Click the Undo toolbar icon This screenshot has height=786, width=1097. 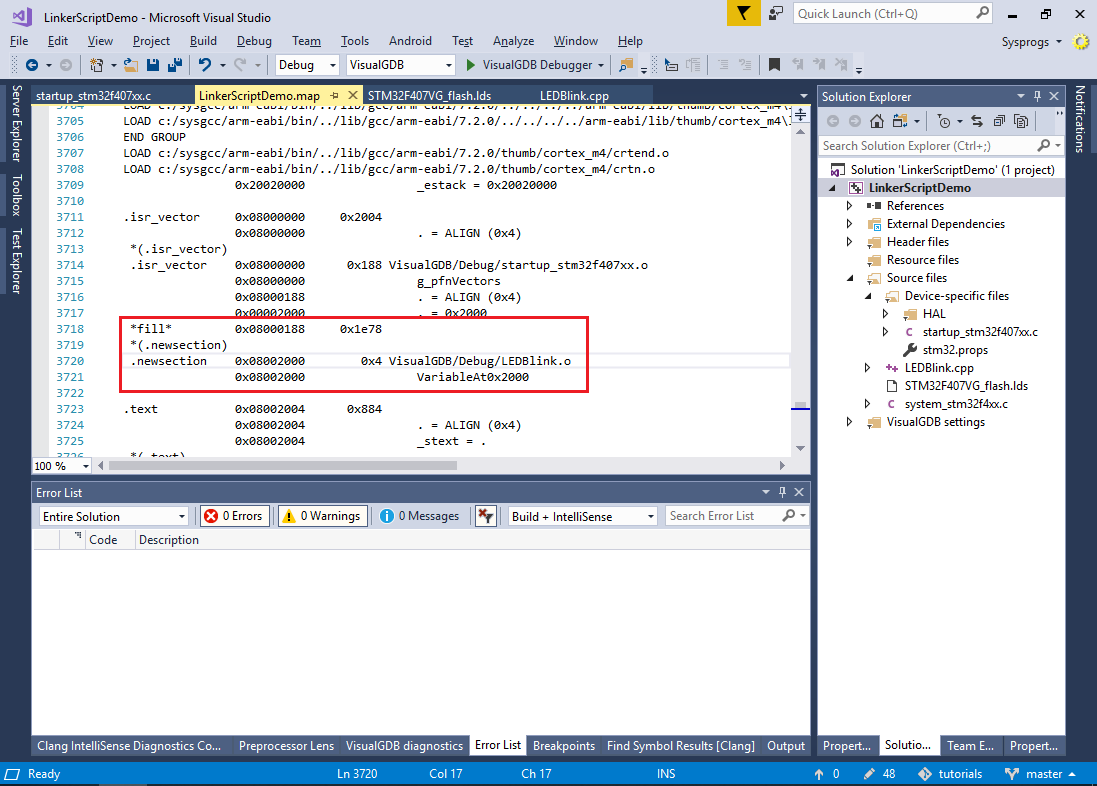point(205,65)
